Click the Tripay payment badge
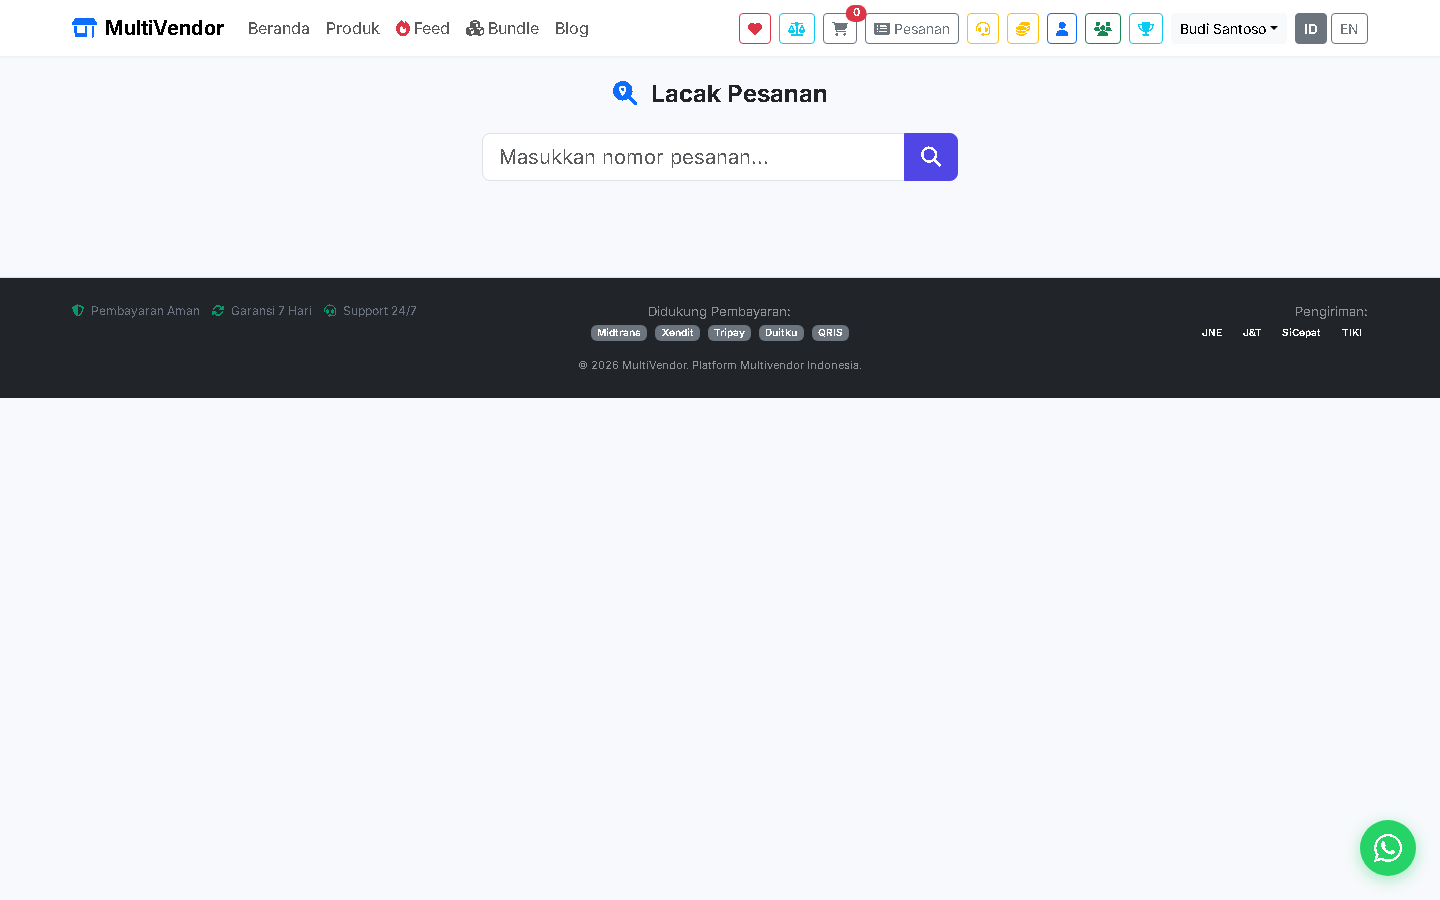This screenshot has height=900, width=1440. click(729, 333)
